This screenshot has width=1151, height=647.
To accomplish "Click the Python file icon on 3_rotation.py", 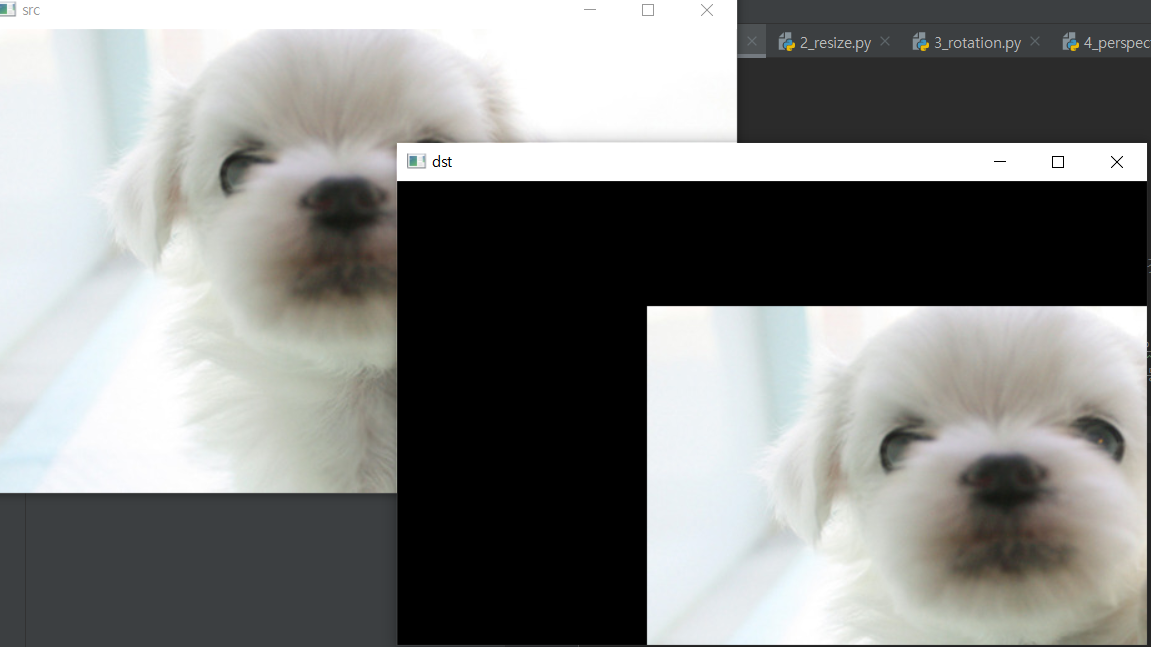I will [x=921, y=43].
